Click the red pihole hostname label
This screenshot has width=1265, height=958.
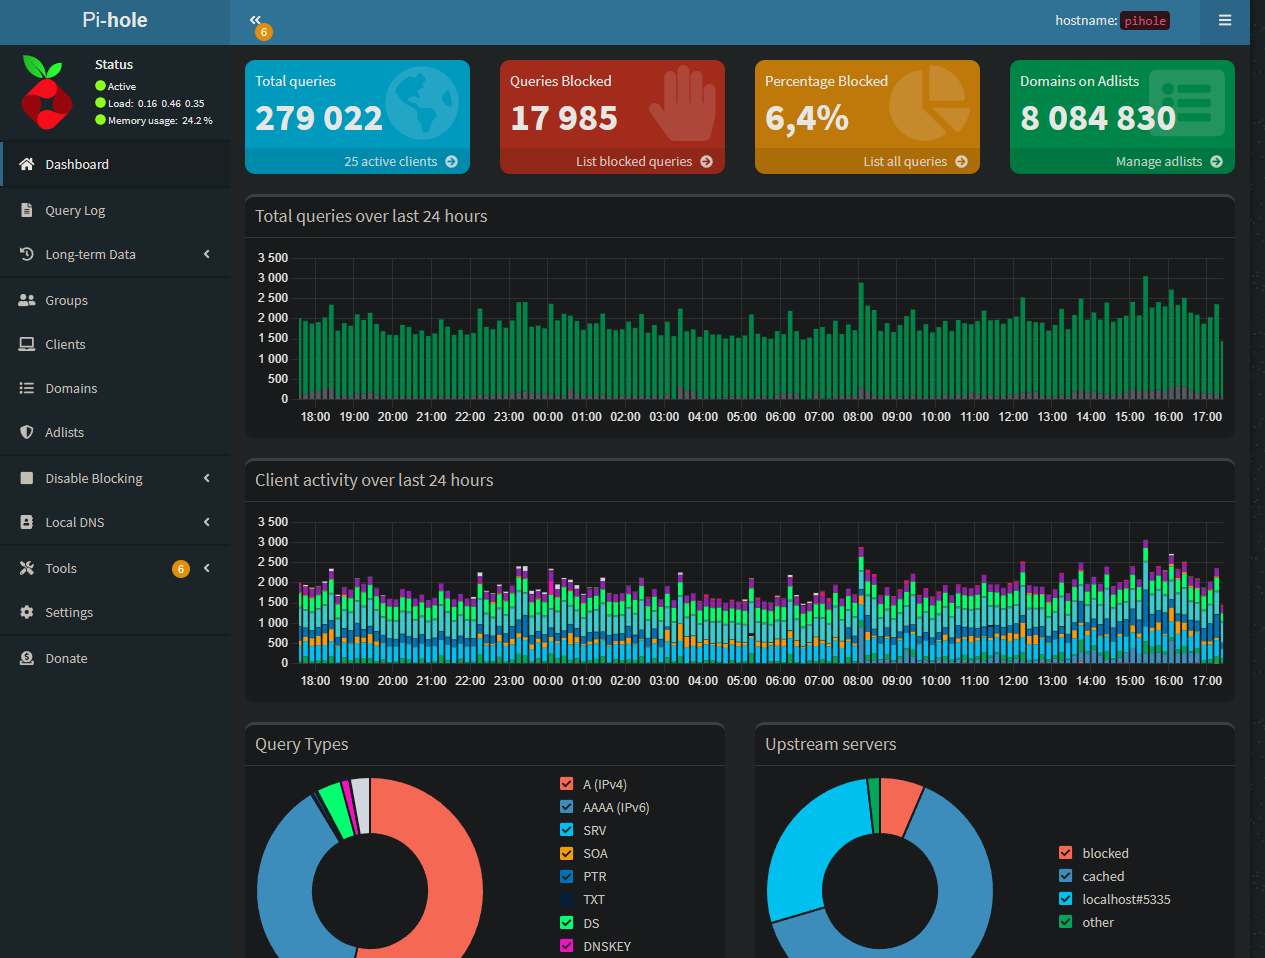tap(1145, 21)
